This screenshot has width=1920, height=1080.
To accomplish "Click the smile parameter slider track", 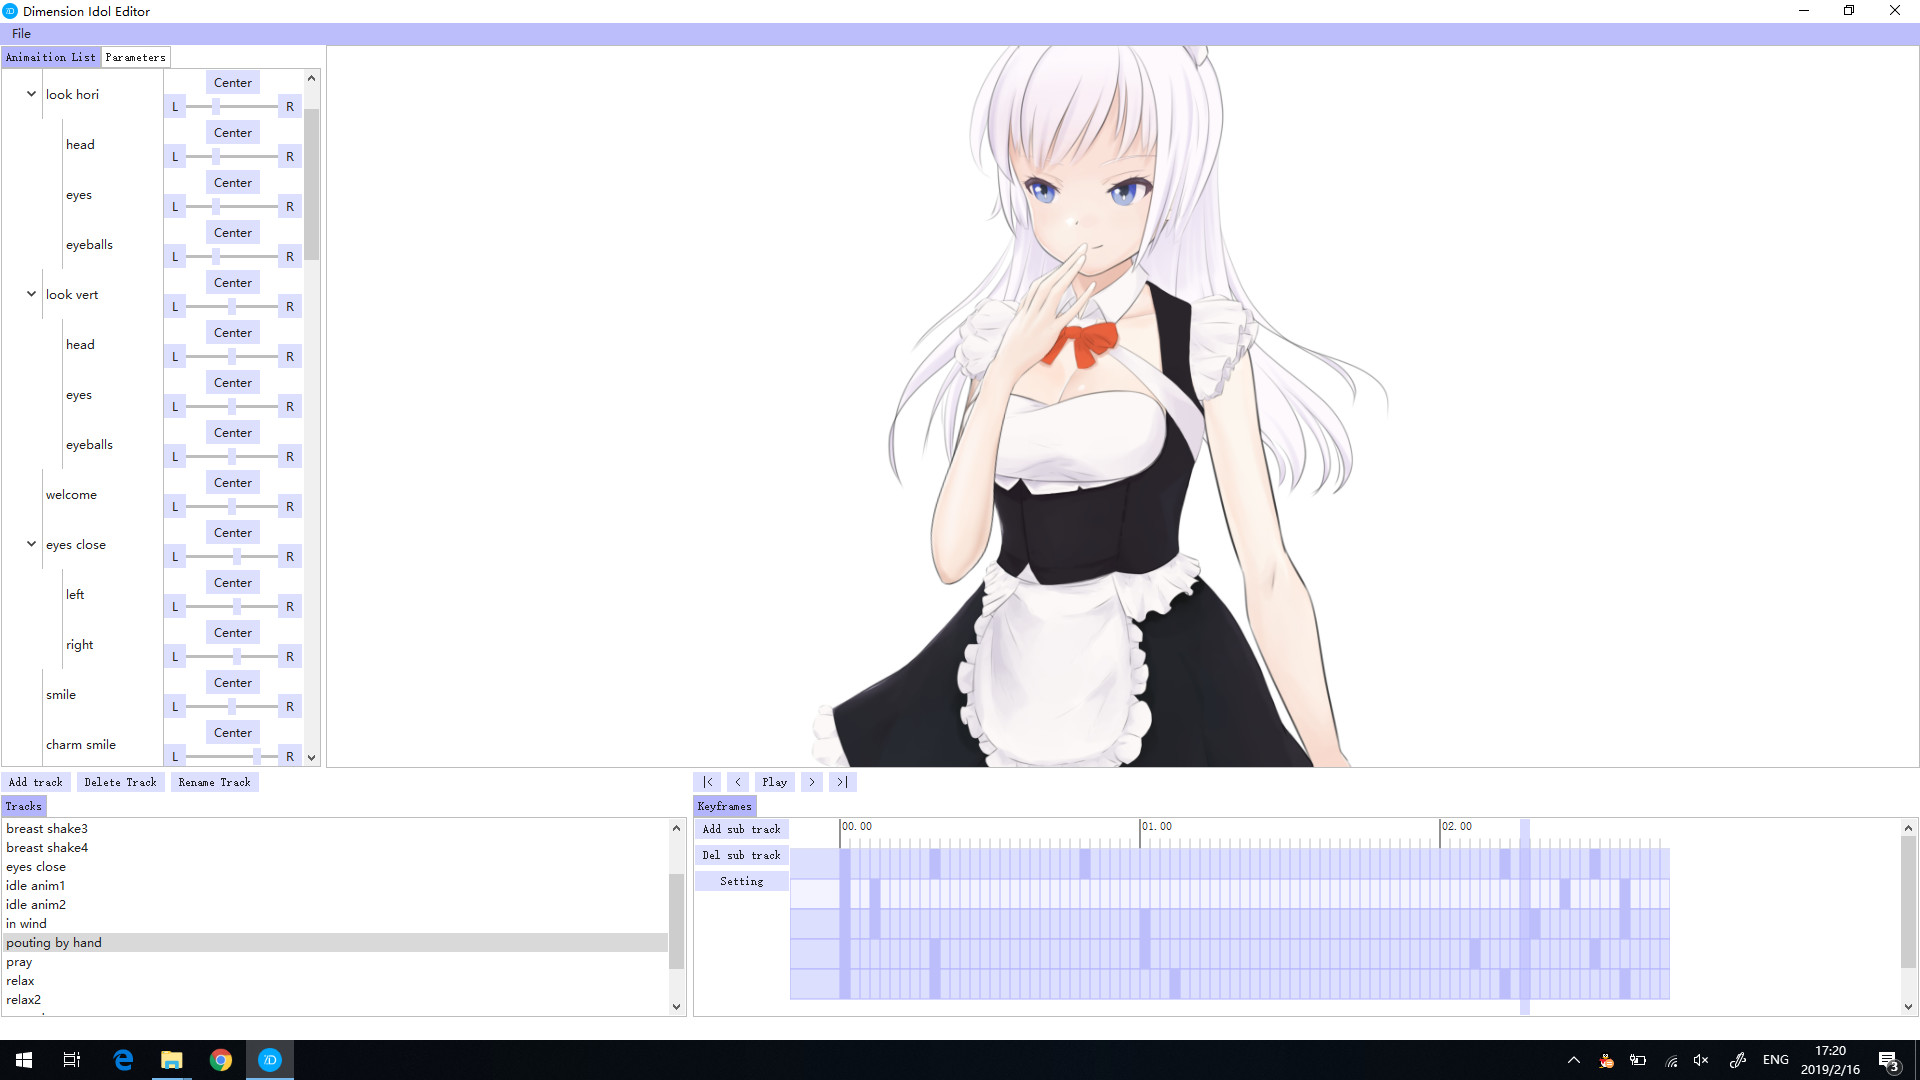I will point(232,706).
